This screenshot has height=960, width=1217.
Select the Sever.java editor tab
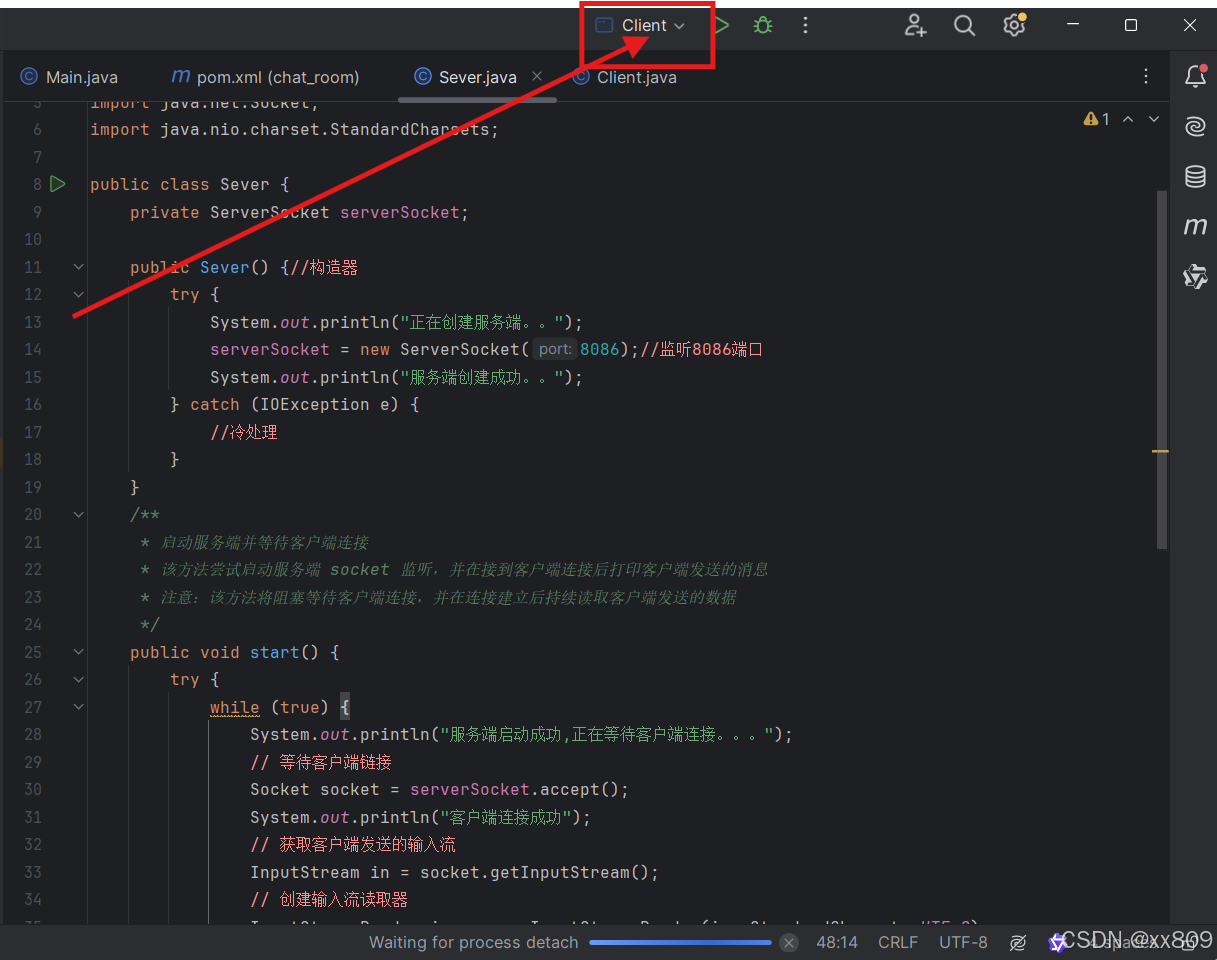477,77
